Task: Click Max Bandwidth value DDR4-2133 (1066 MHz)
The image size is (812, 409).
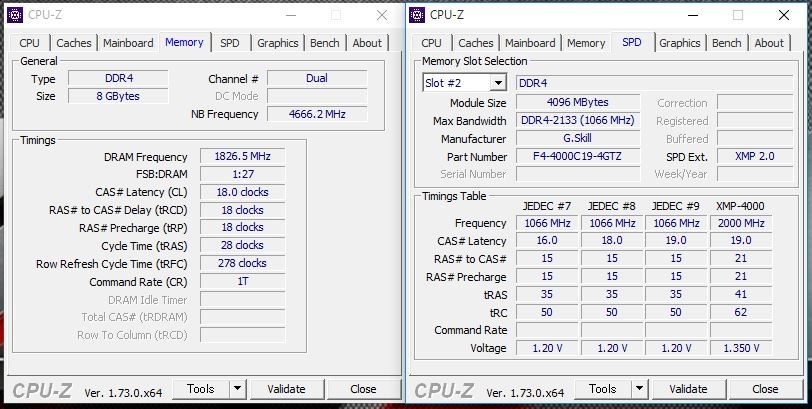Action: coord(578,121)
